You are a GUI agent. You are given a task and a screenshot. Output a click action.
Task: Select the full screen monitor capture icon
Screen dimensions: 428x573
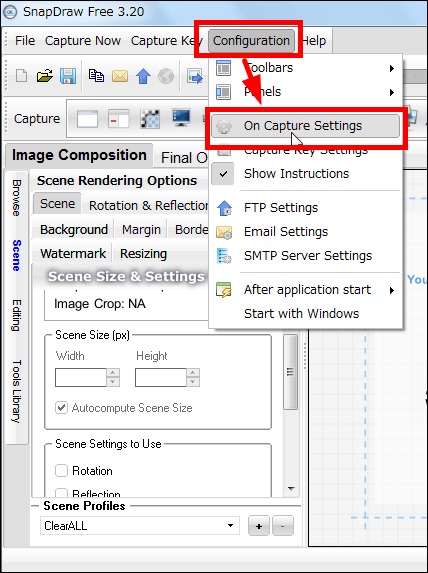[x=182, y=118]
